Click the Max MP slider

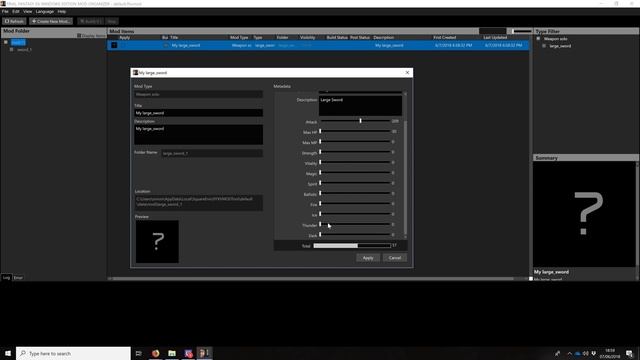click(x=355, y=142)
